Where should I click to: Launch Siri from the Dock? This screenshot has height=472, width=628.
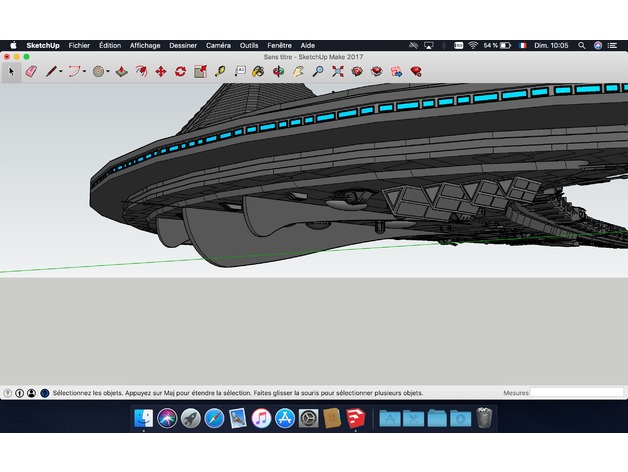point(167,418)
